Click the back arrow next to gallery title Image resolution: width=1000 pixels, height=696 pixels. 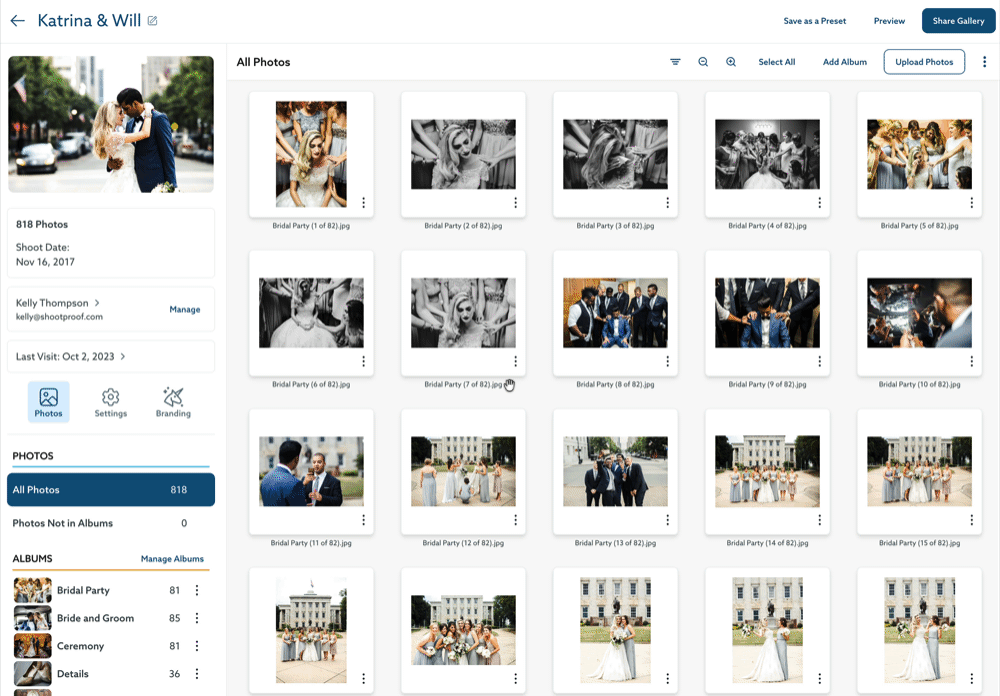point(17,21)
